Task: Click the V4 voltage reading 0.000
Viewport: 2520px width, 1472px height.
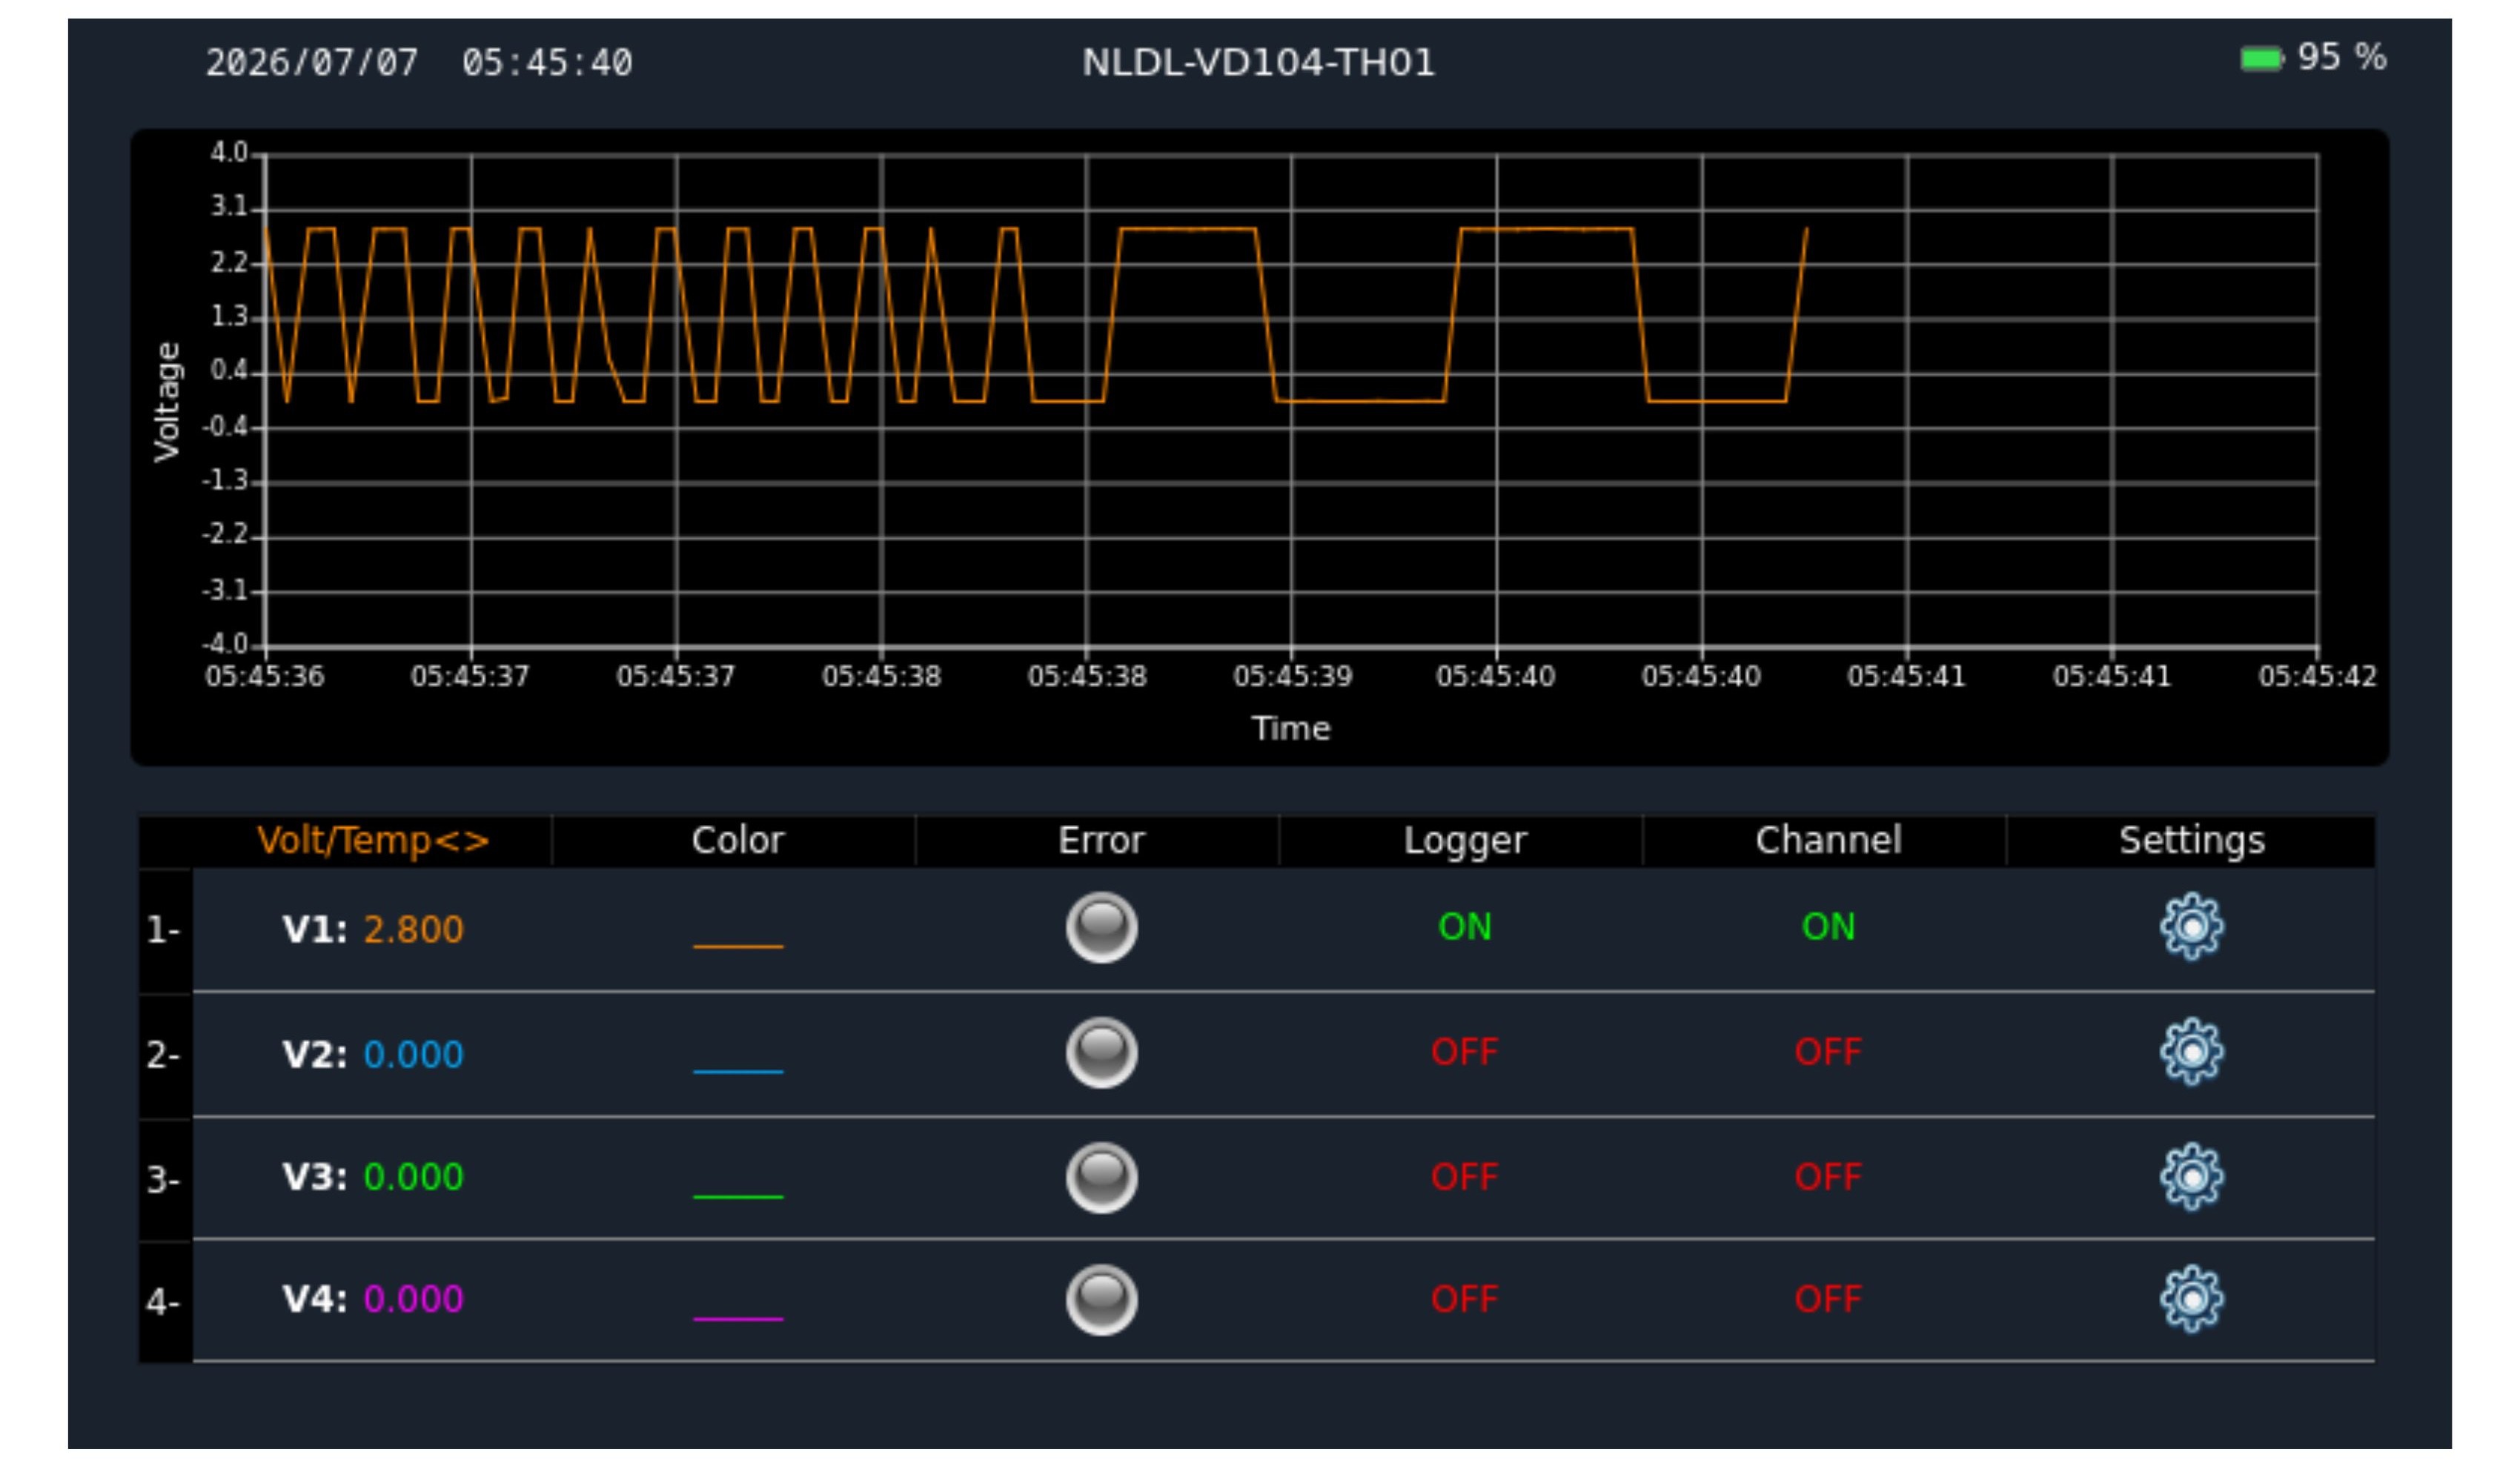Action: coord(413,1299)
